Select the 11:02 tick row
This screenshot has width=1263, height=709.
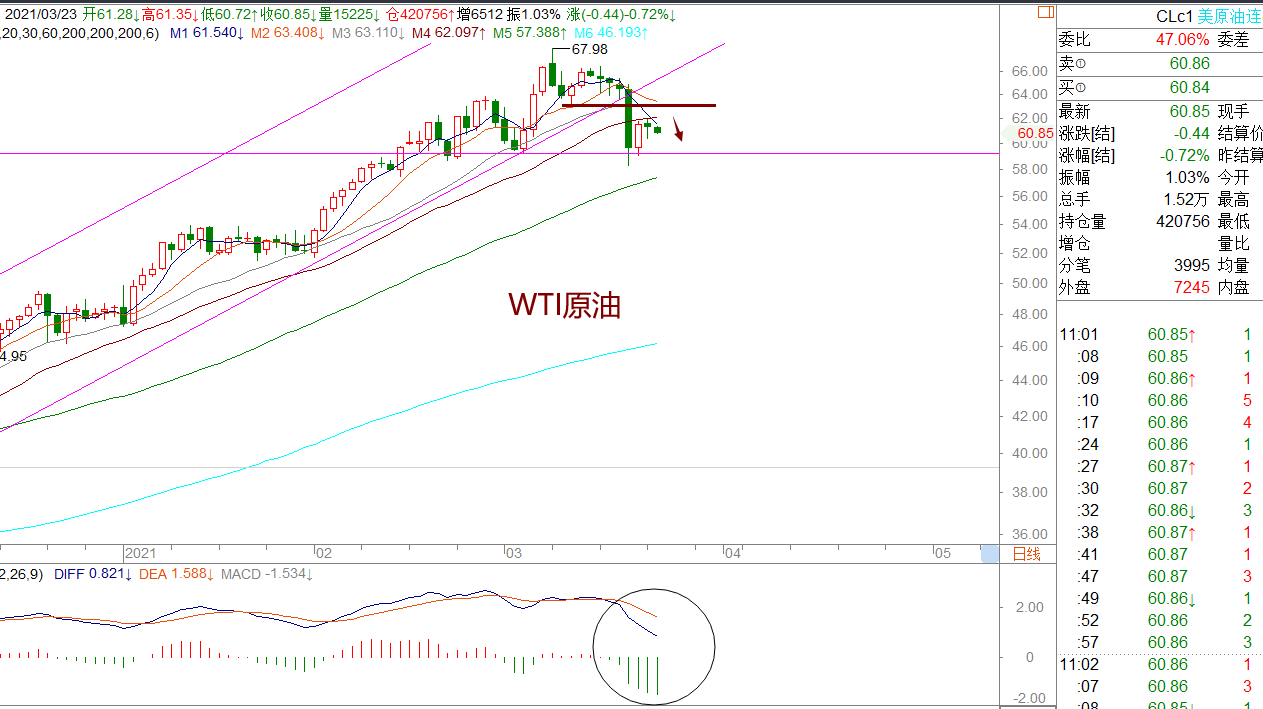pyautogui.click(x=1160, y=665)
